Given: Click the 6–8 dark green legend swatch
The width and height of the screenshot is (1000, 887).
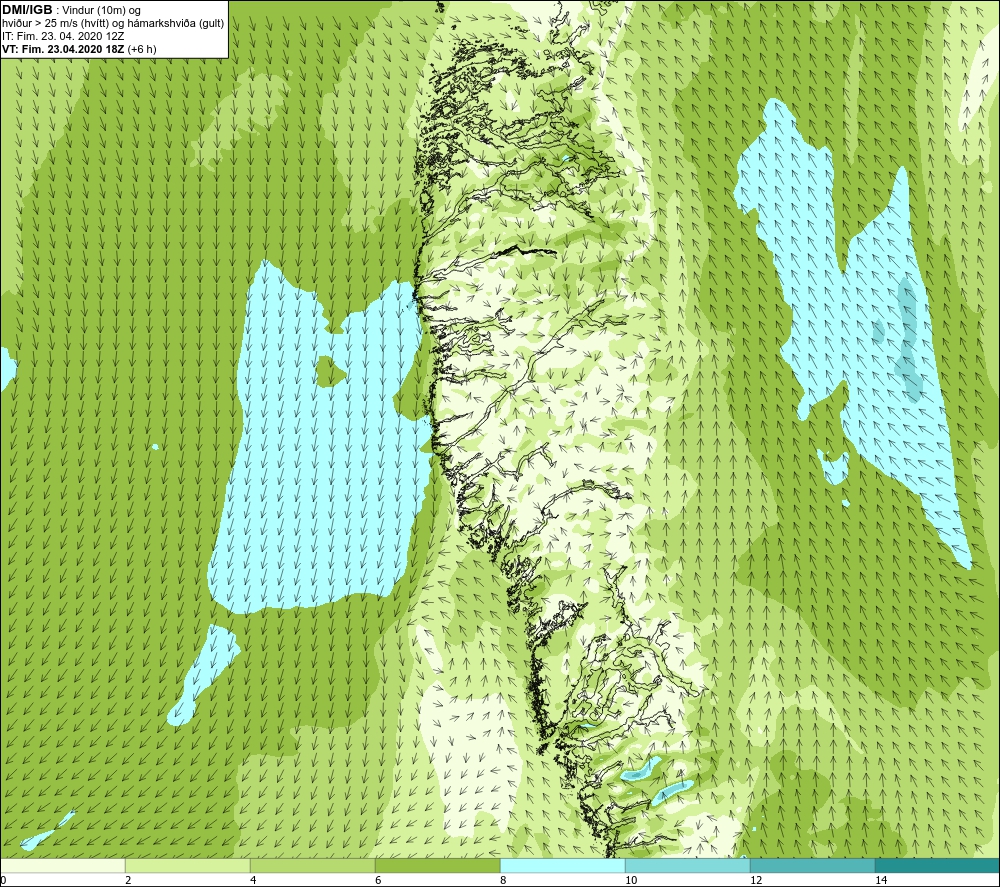Looking at the screenshot, I should click(438, 865).
